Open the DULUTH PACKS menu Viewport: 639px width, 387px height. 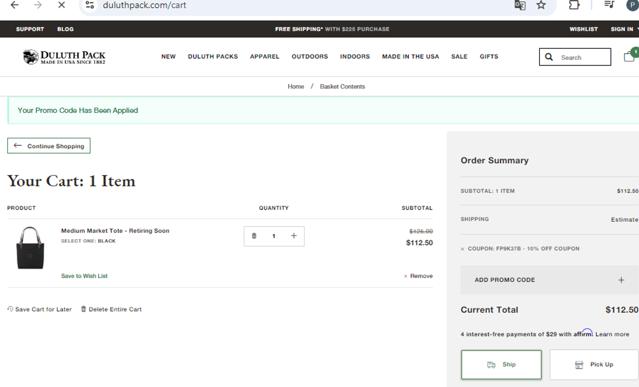point(213,57)
